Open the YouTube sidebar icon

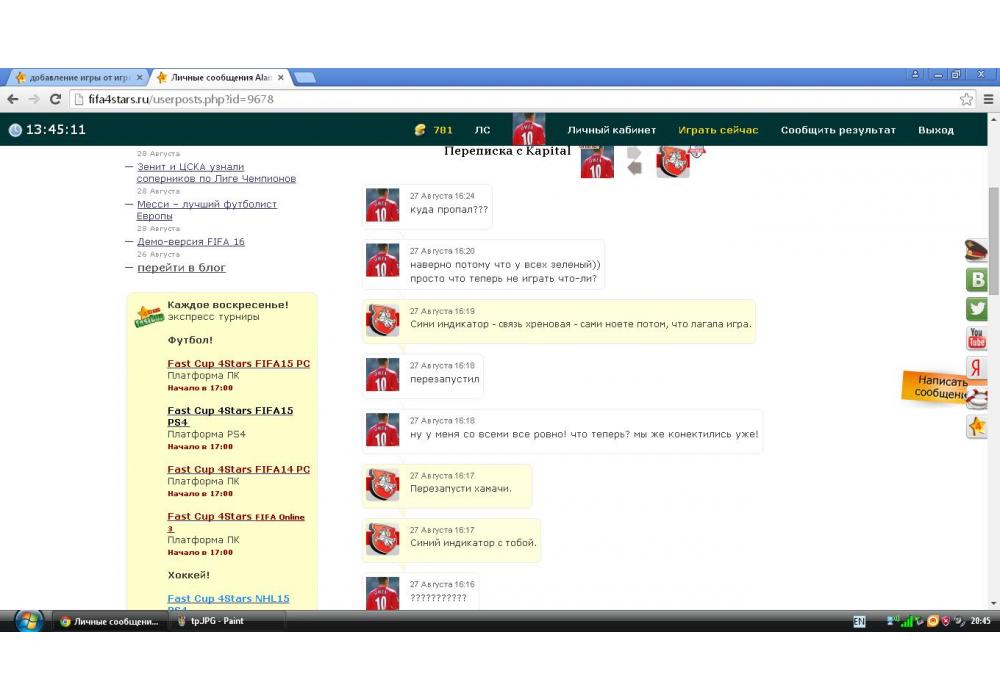[x=976, y=339]
